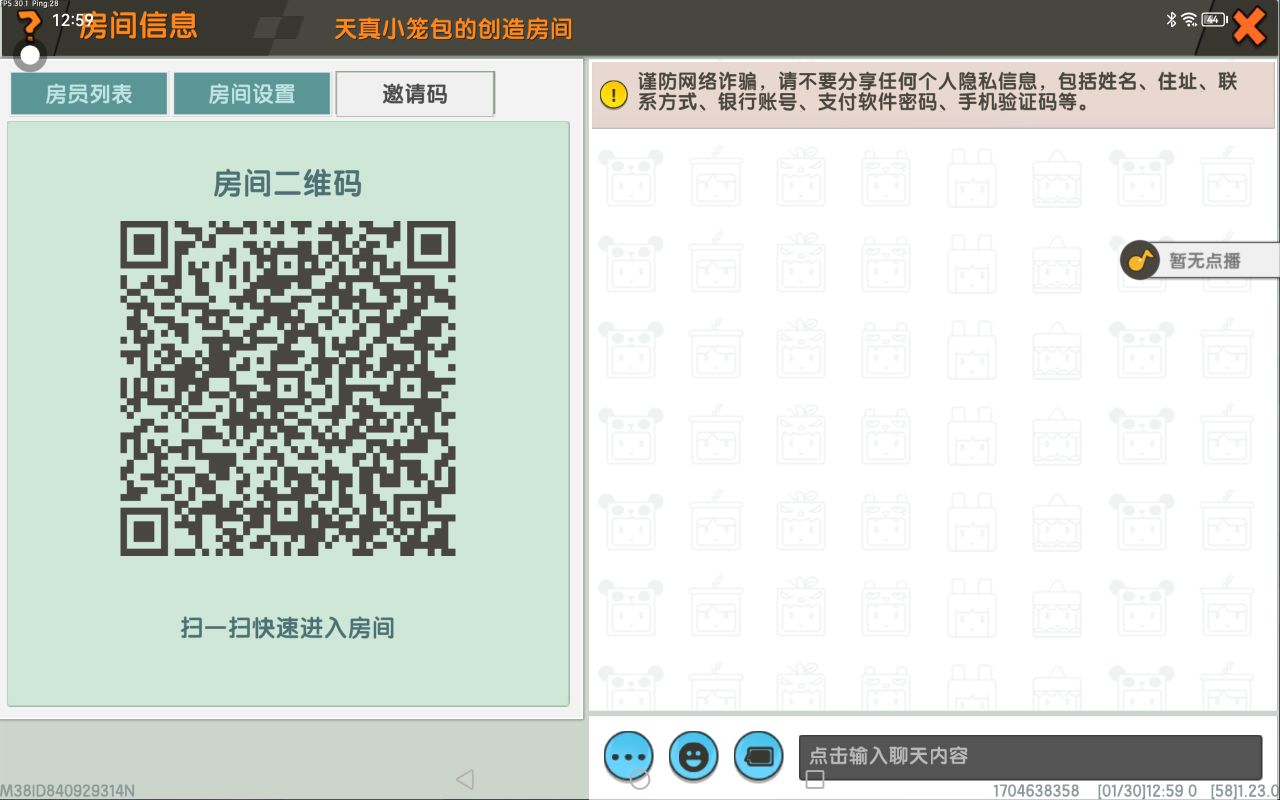
Task: Open the three-dots more options chat button
Action: (629, 756)
